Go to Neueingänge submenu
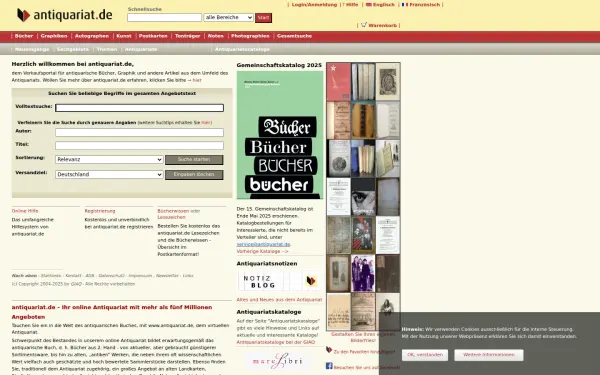This screenshot has height=375, width=600. pyautogui.click(x=32, y=49)
